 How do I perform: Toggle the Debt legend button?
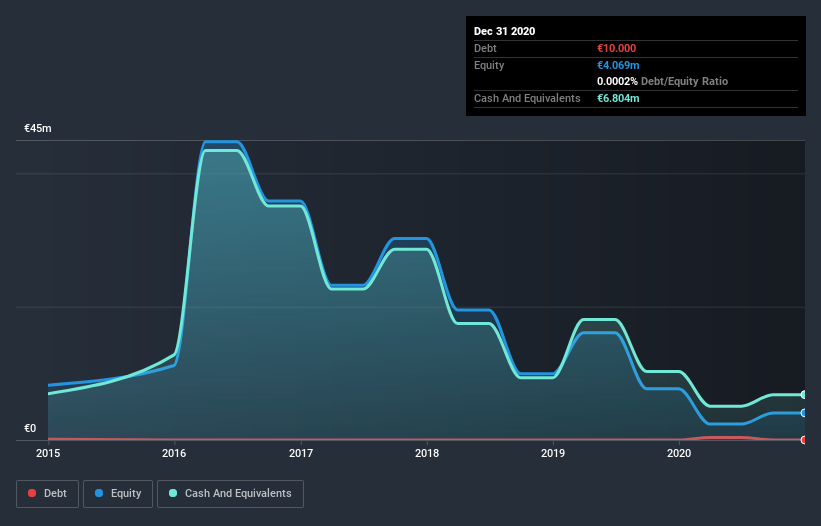click(47, 494)
